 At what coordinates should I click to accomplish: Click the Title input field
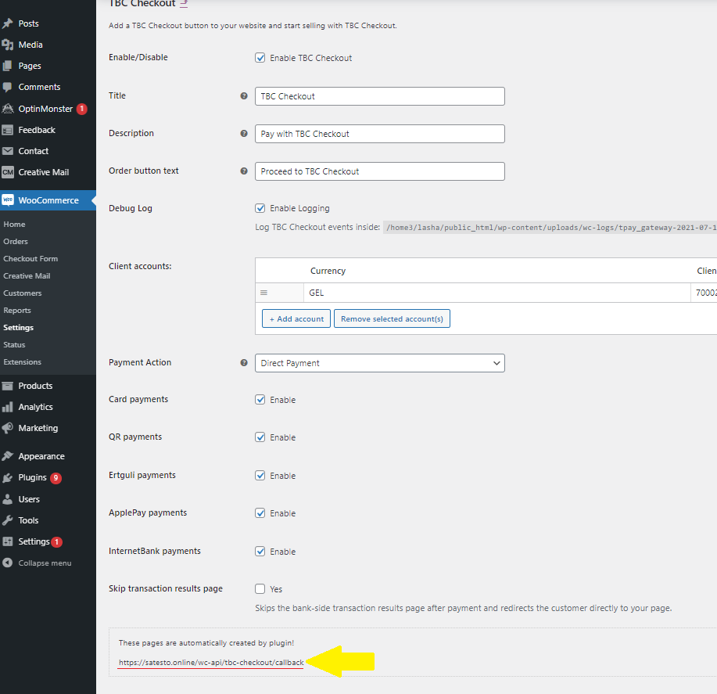380,96
